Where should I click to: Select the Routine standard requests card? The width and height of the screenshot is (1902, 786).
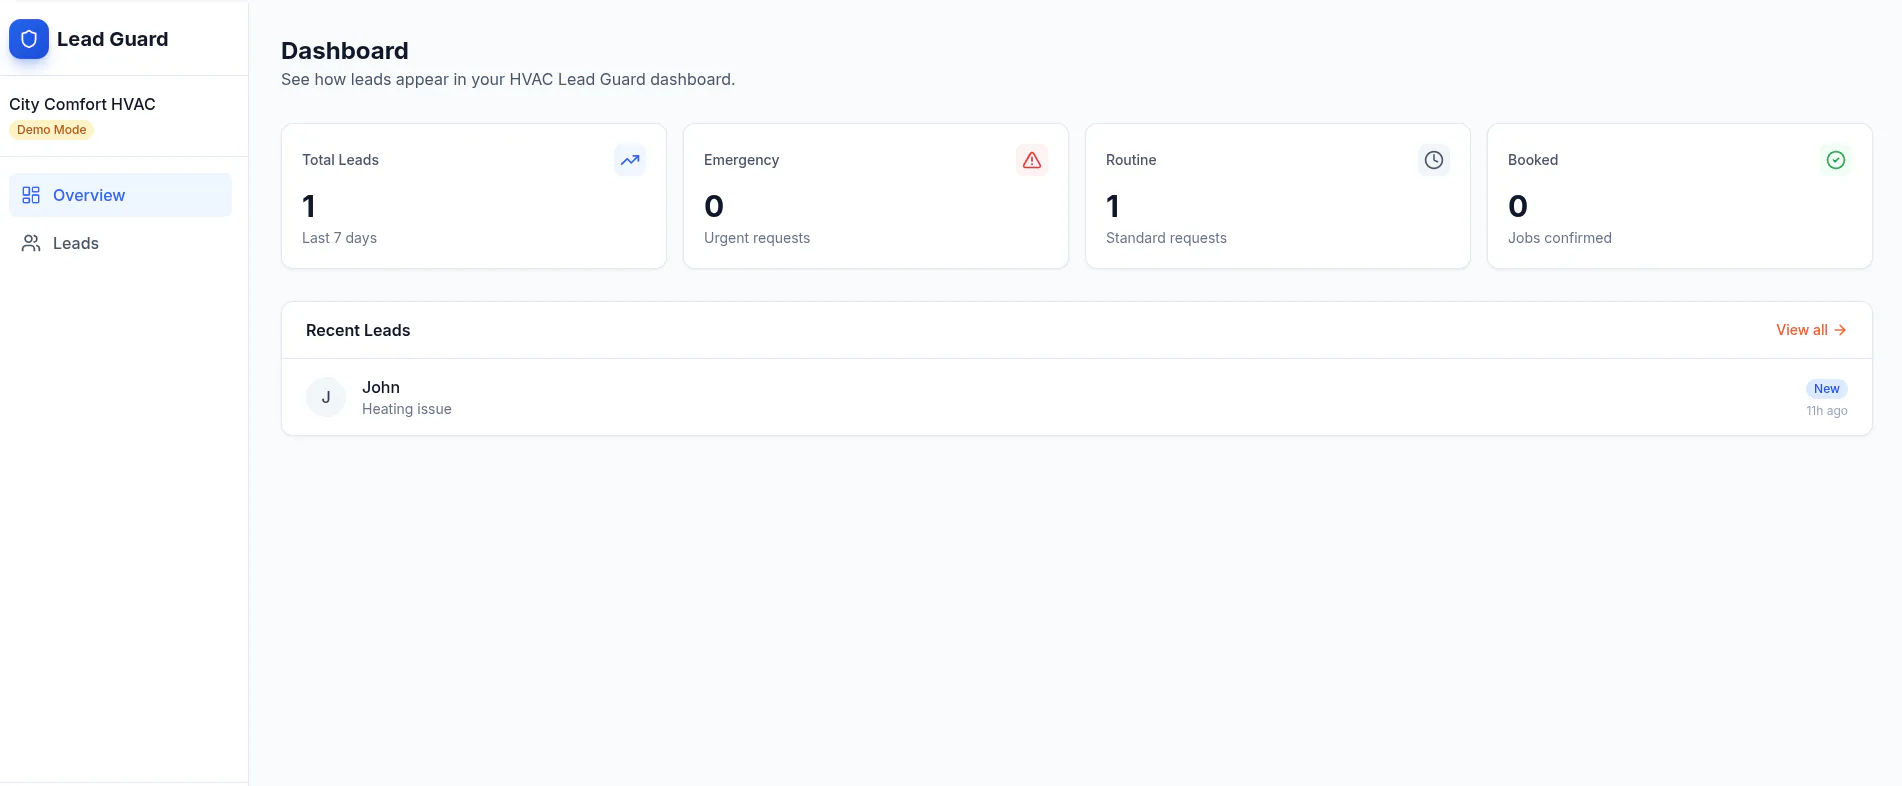click(1278, 196)
